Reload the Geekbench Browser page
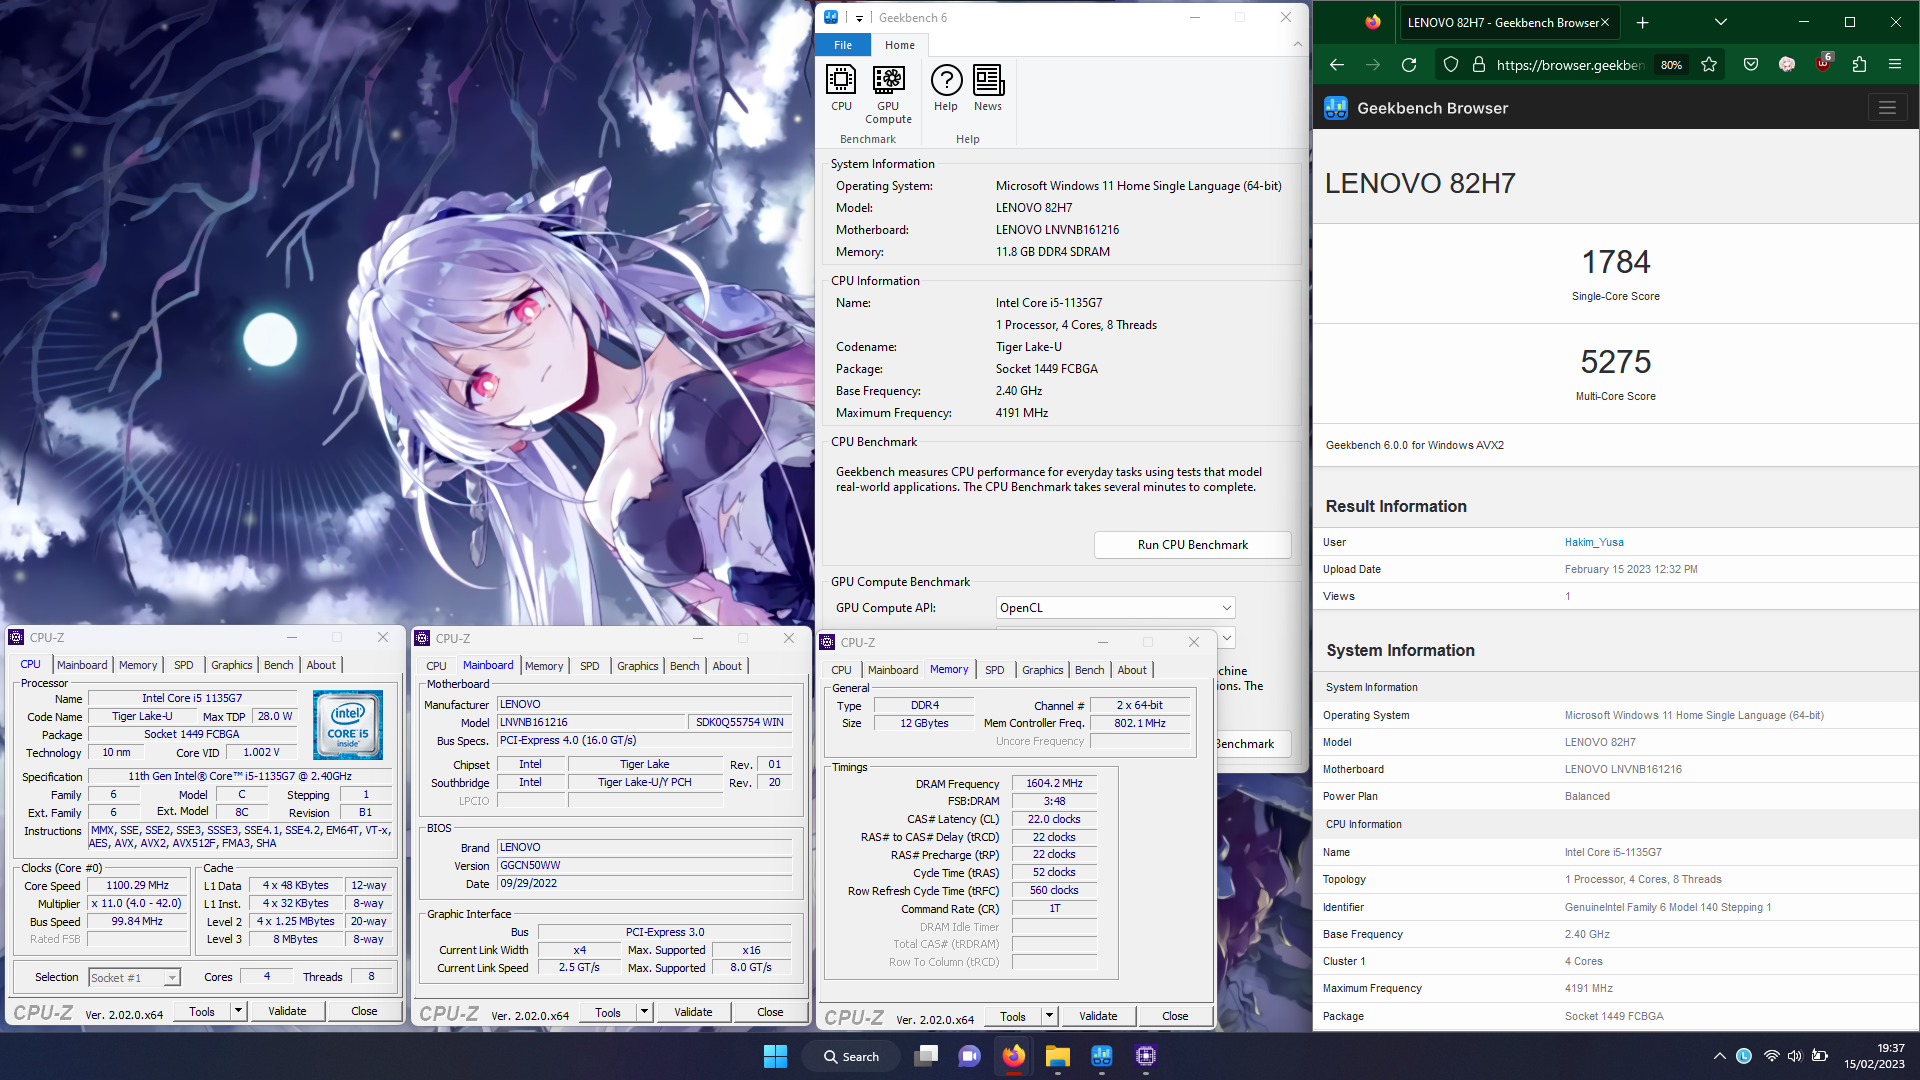Viewport: 1920px width, 1080px height. (x=1409, y=65)
